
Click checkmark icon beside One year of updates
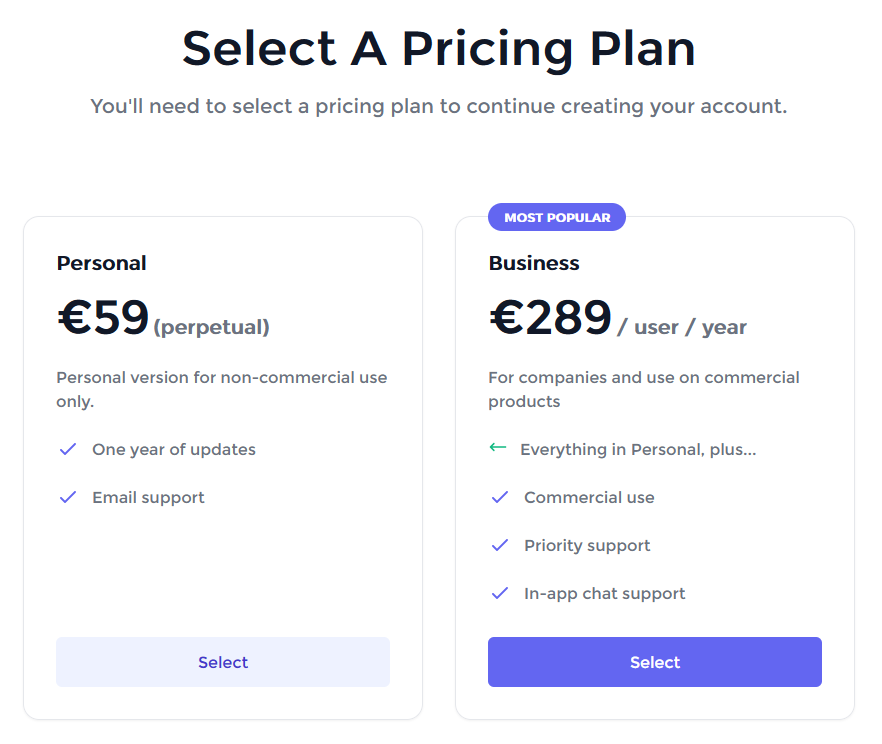point(68,449)
